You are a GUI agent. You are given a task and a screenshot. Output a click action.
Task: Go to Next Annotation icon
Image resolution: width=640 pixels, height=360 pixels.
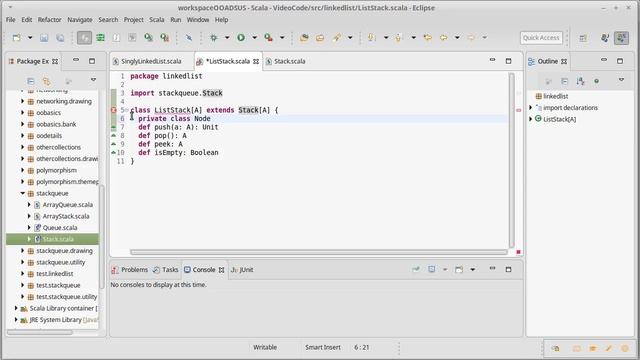tap(371, 38)
